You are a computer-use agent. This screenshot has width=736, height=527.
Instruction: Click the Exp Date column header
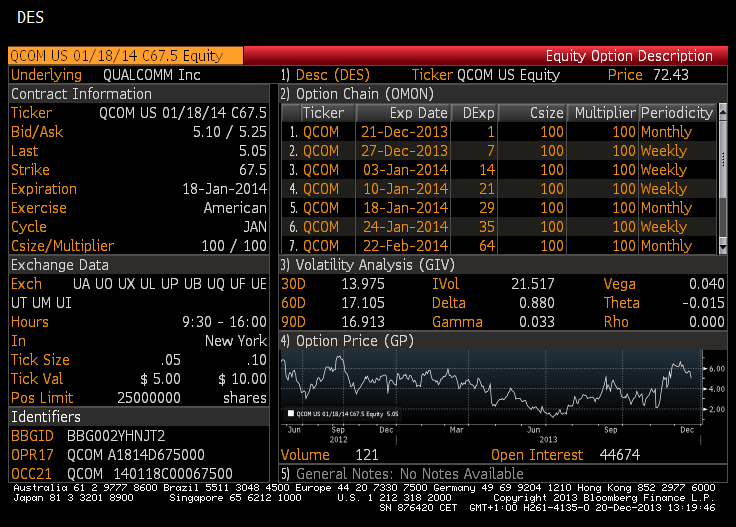[403, 113]
